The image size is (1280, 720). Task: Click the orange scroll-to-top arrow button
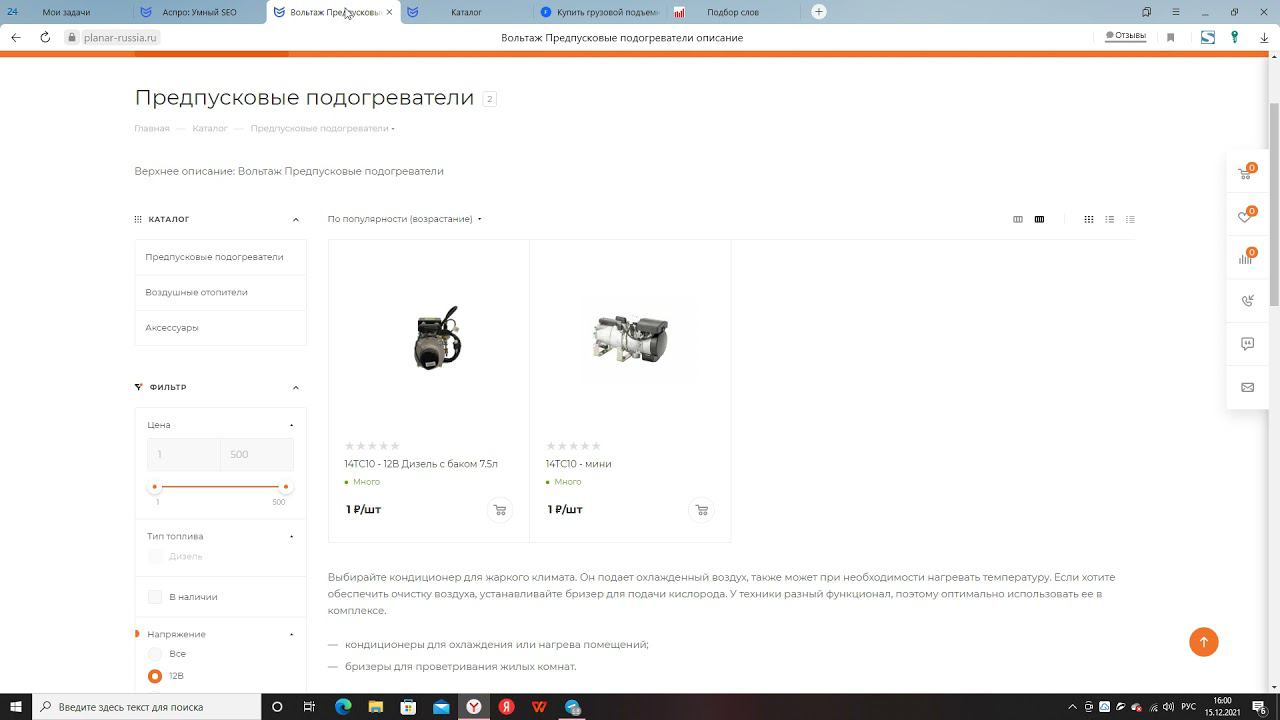[1203, 642]
